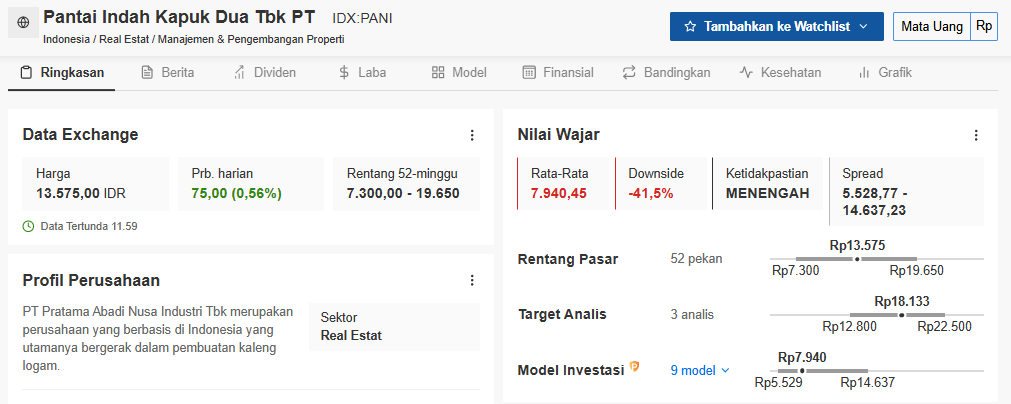Open Nilai Wajar three-dot menu
This screenshot has height=404, width=1011.
pyautogui.click(x=976, y=135)
